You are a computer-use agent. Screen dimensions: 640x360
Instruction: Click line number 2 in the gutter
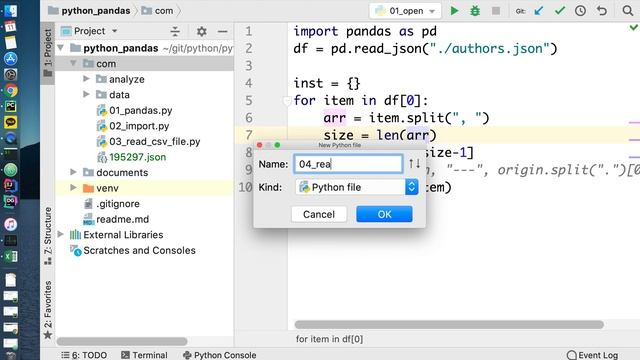point(249,49)
